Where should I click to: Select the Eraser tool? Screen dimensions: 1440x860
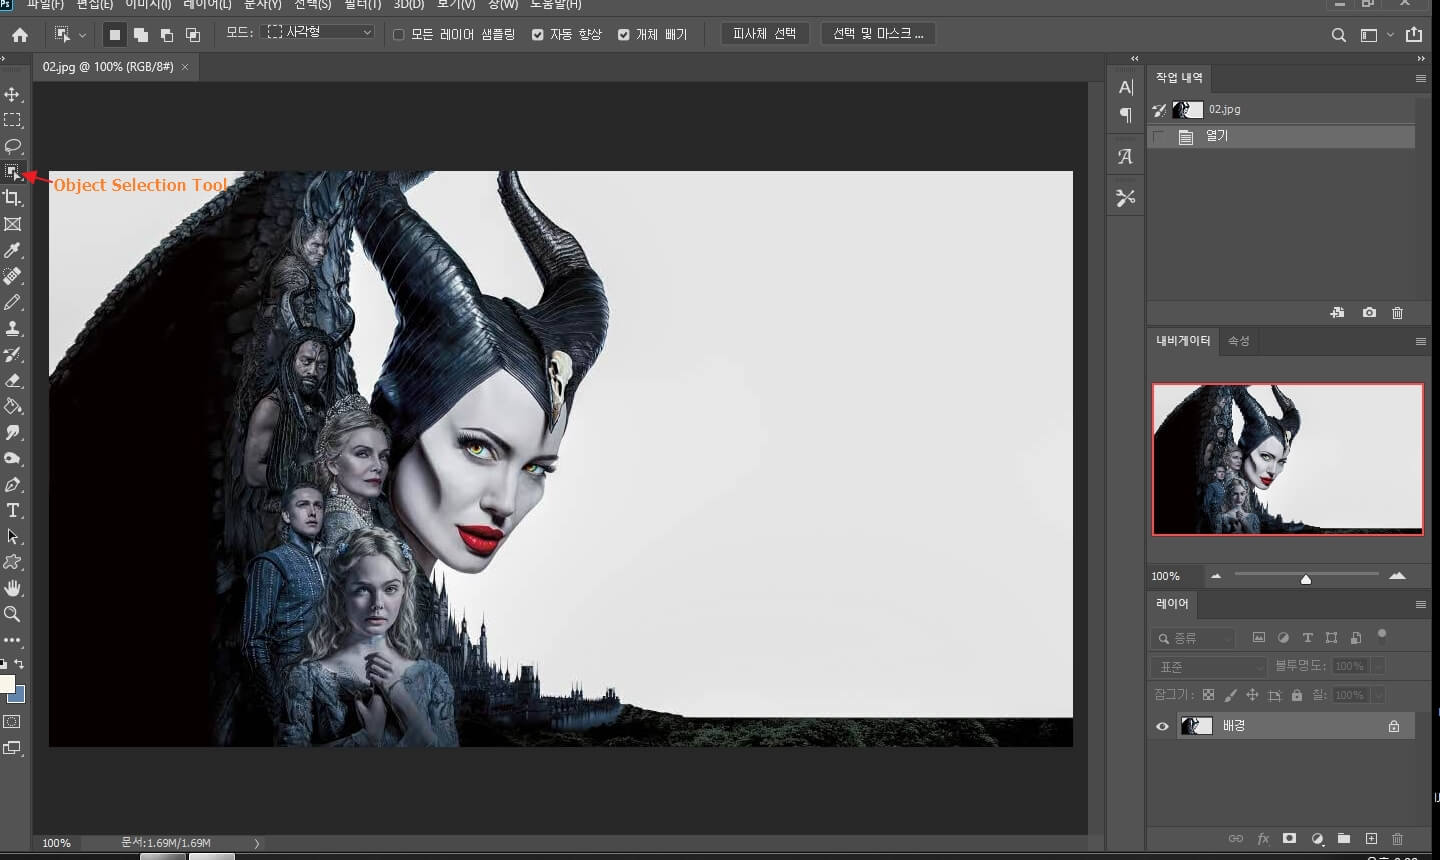coord(13,380)
